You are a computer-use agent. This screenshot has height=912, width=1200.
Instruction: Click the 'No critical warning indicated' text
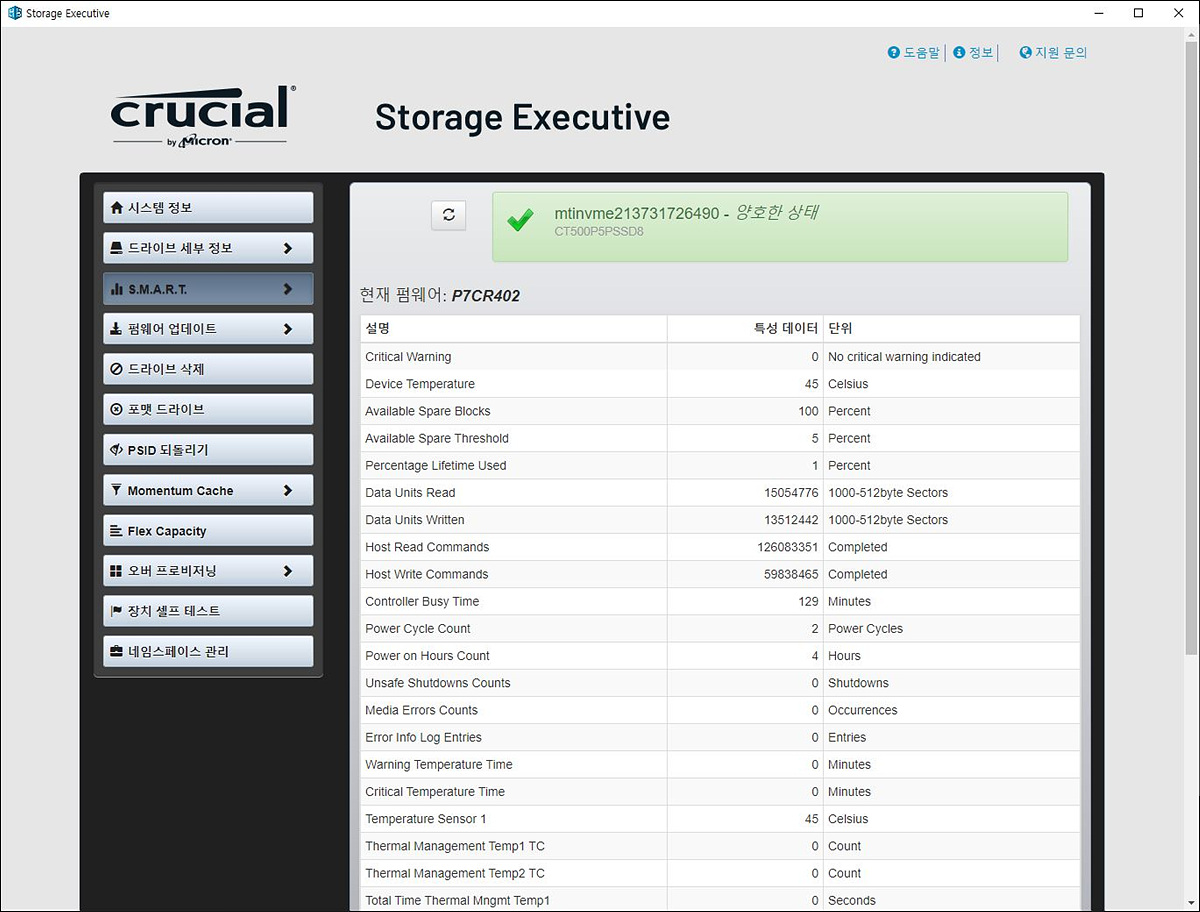pyautogui.click(x=904, y=357)
